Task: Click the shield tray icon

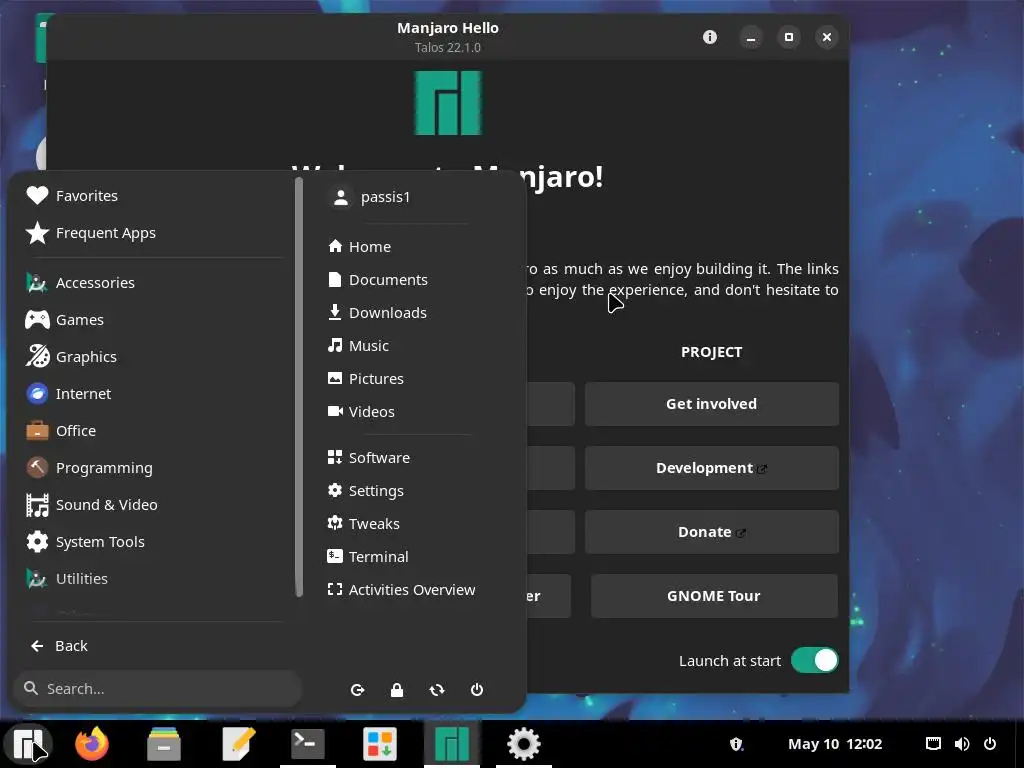Action: [736, 744]
